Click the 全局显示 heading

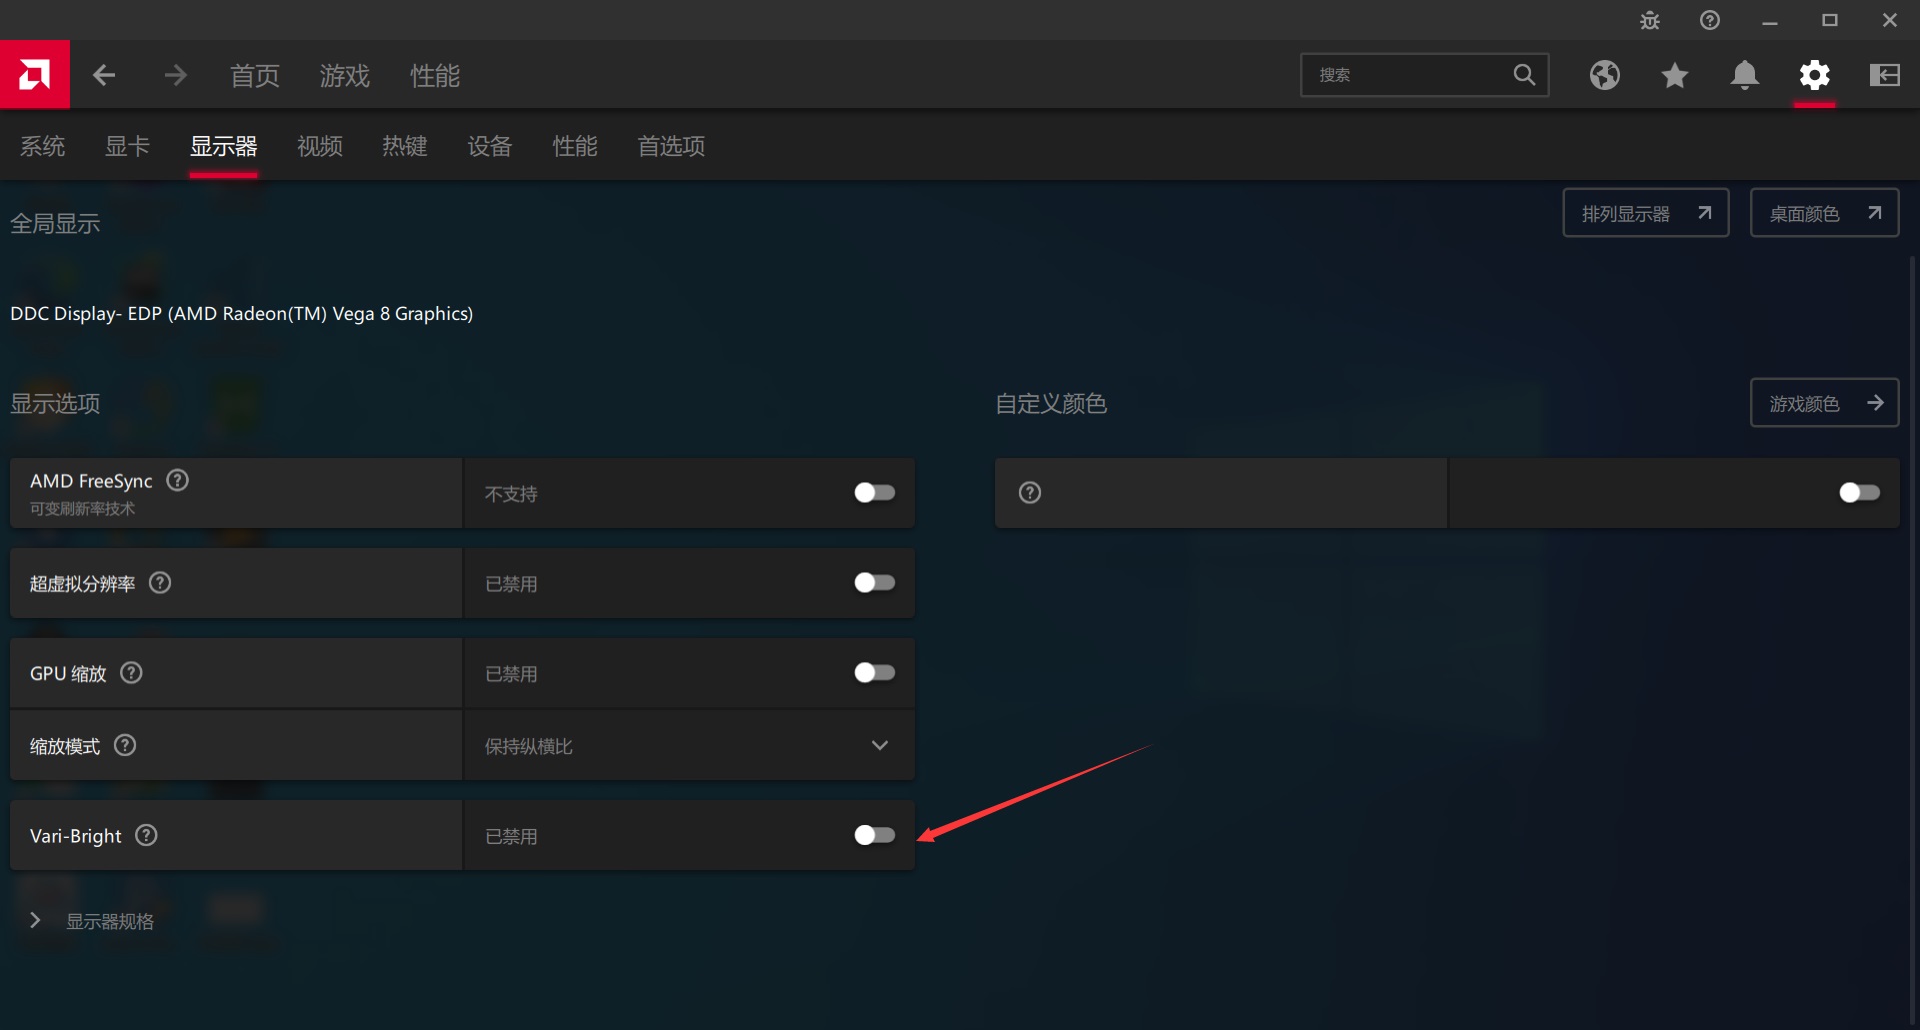(55, 224)
